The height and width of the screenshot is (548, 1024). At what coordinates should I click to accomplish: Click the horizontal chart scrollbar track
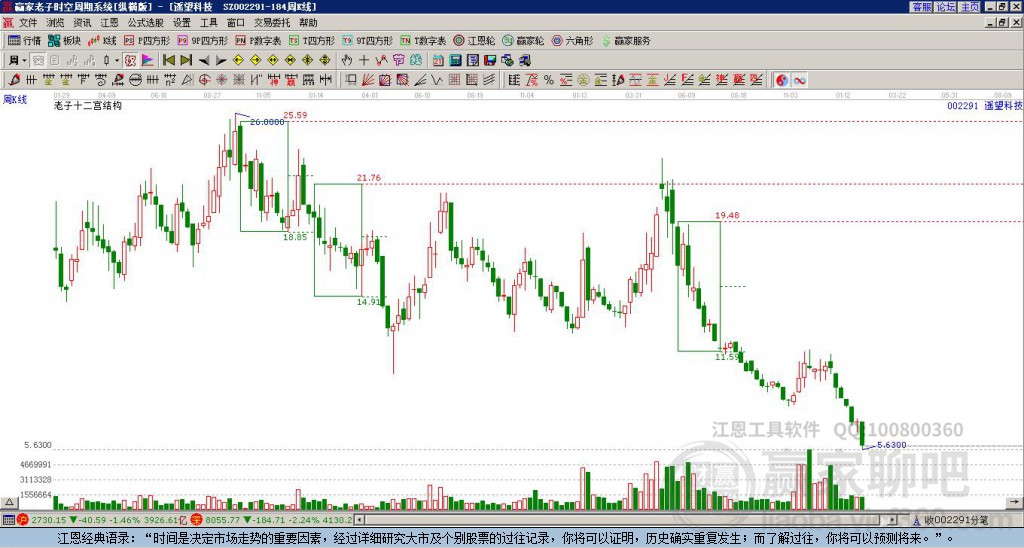point(626,520)
